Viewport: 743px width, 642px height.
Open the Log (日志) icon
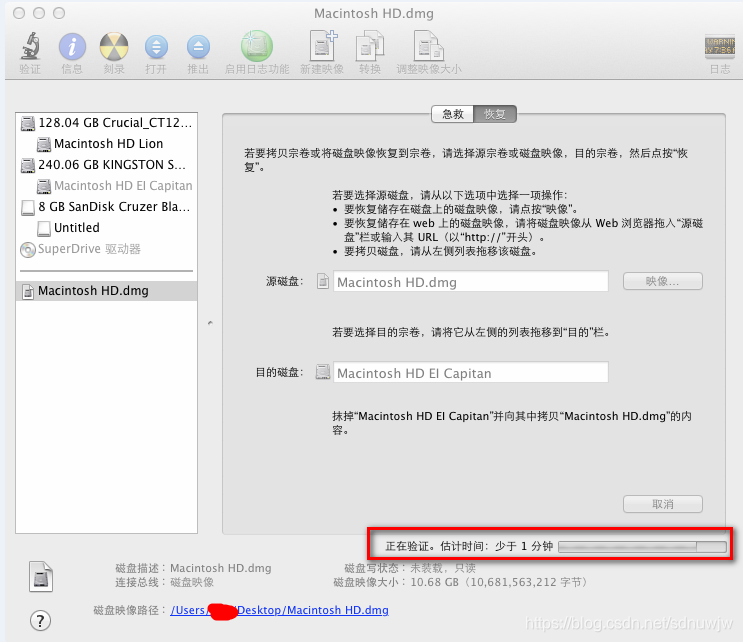point(719,46)
